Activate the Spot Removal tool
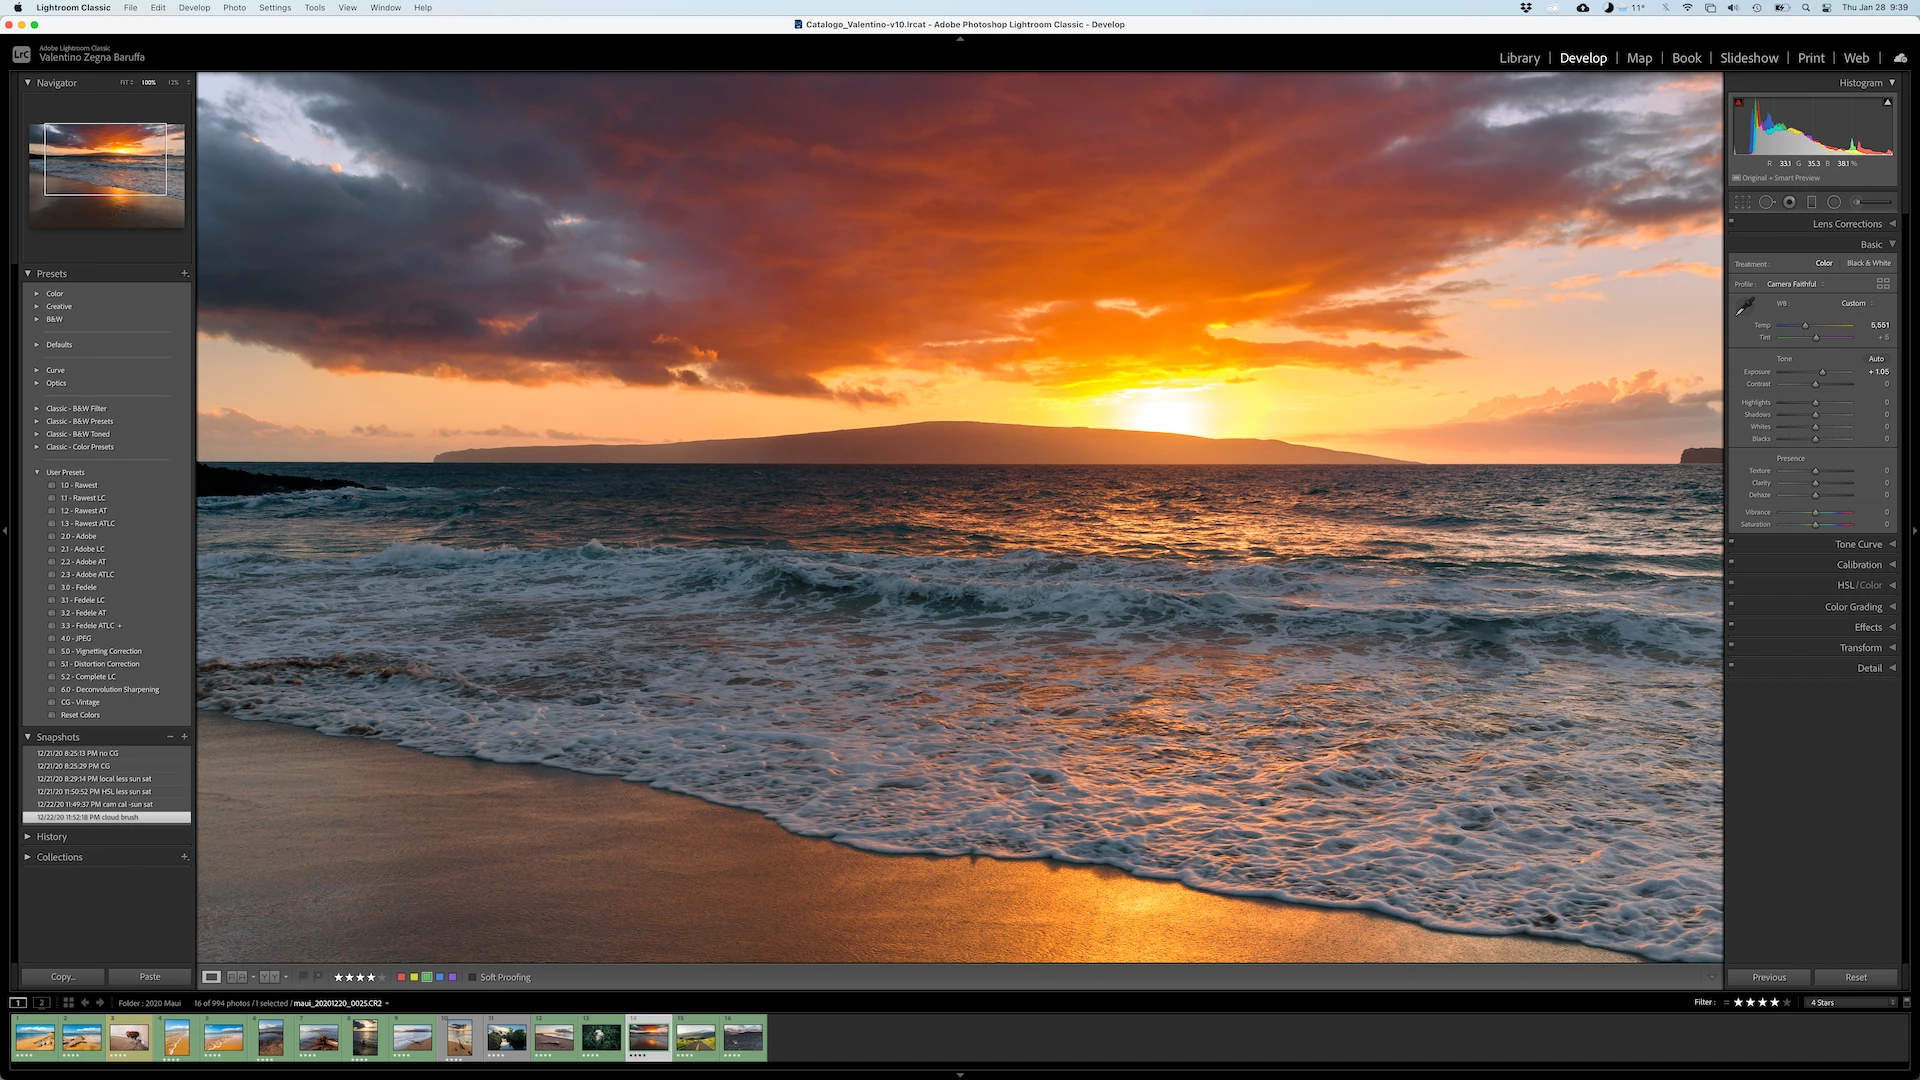 coord(1766,202)
